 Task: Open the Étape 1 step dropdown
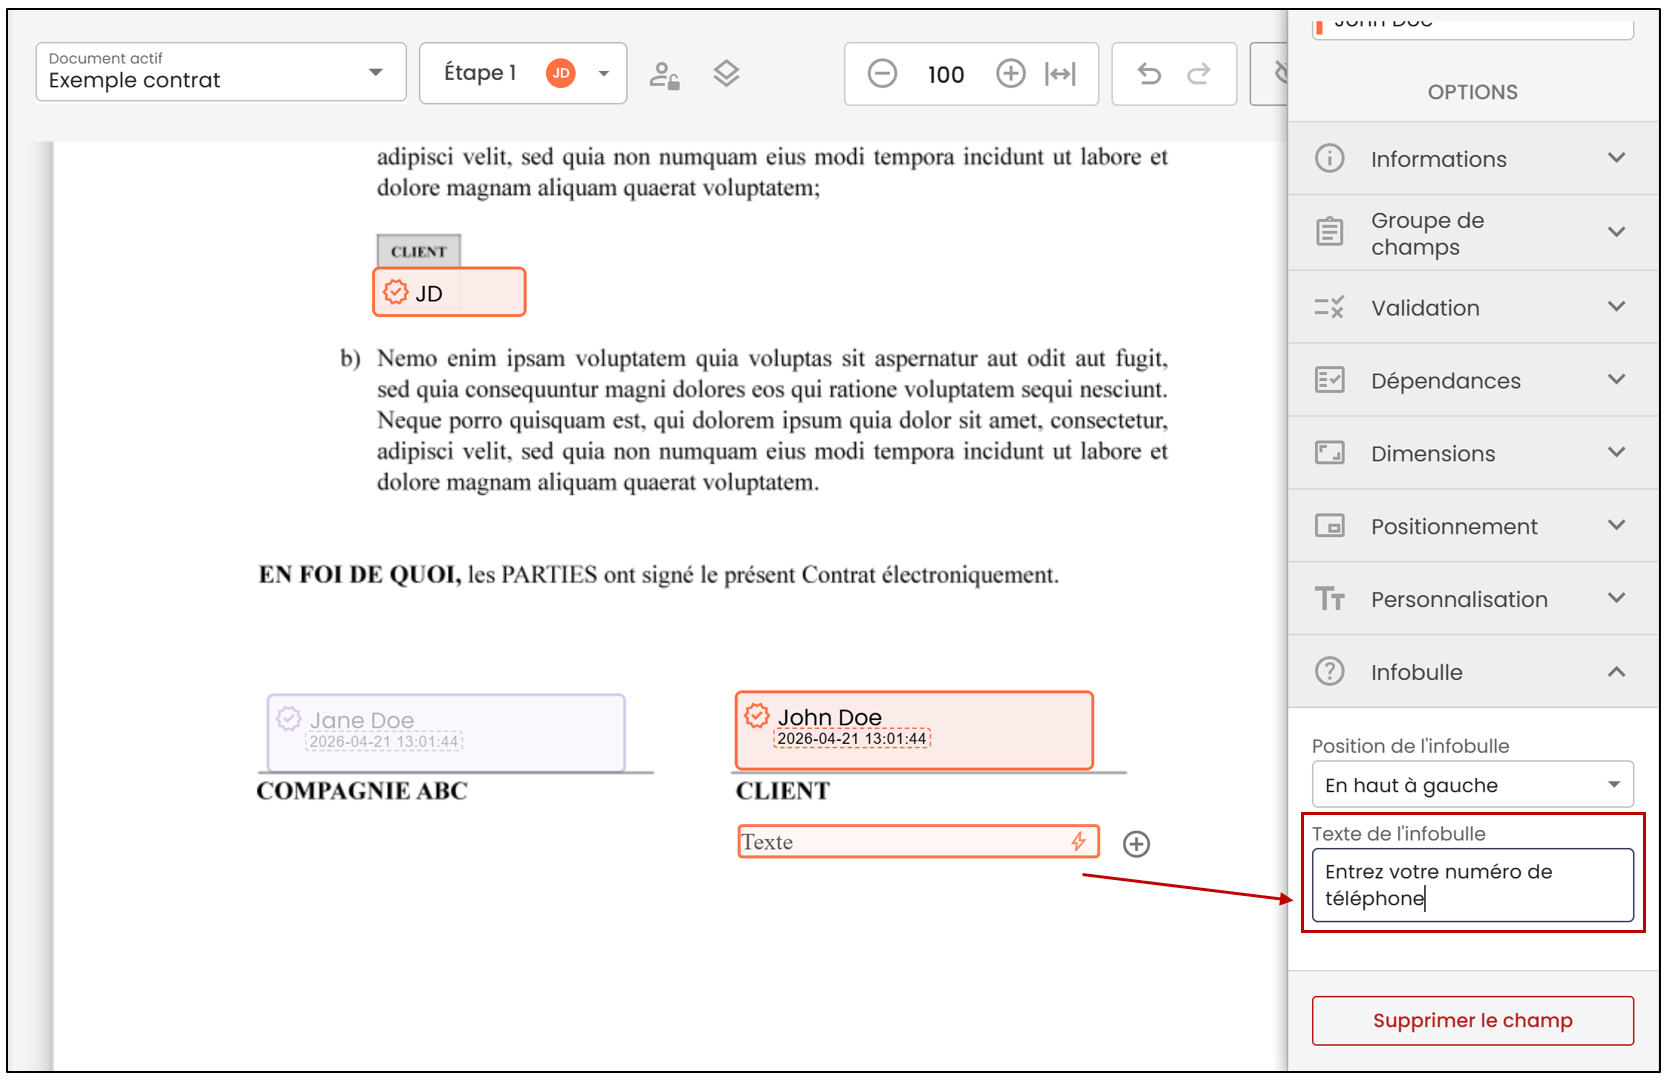point(523,73)
